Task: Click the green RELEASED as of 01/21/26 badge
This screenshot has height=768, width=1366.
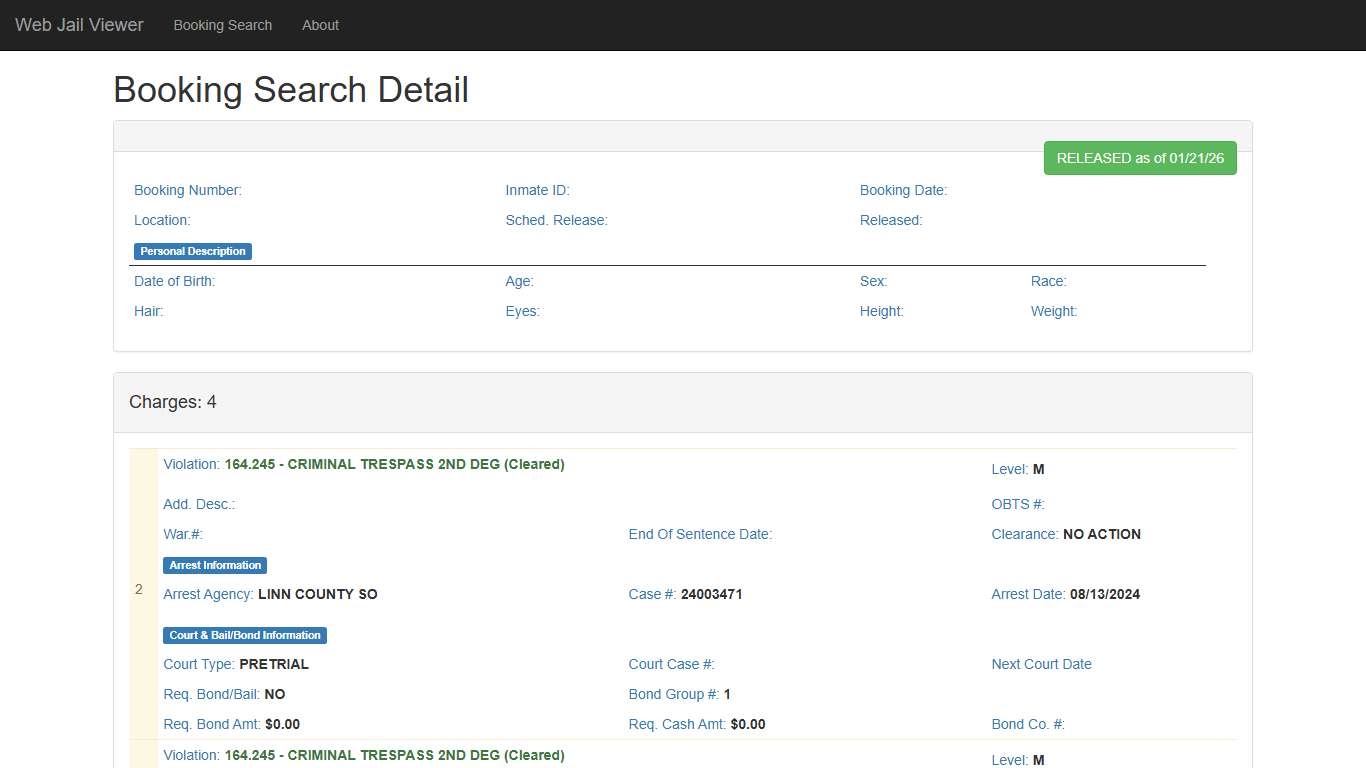Action: [x=1139, y=158]
